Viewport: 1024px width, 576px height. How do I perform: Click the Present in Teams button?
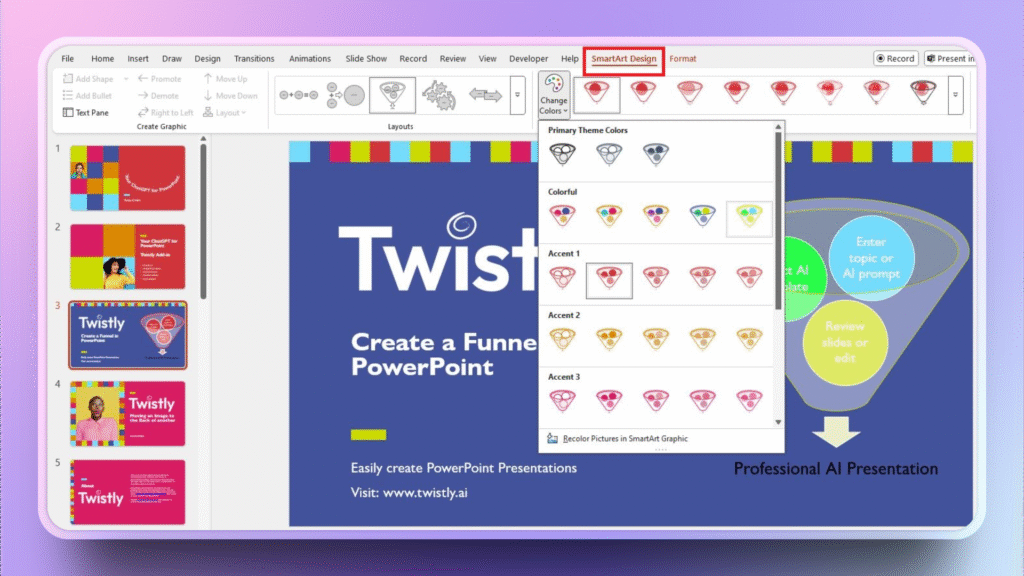(949, 59)
